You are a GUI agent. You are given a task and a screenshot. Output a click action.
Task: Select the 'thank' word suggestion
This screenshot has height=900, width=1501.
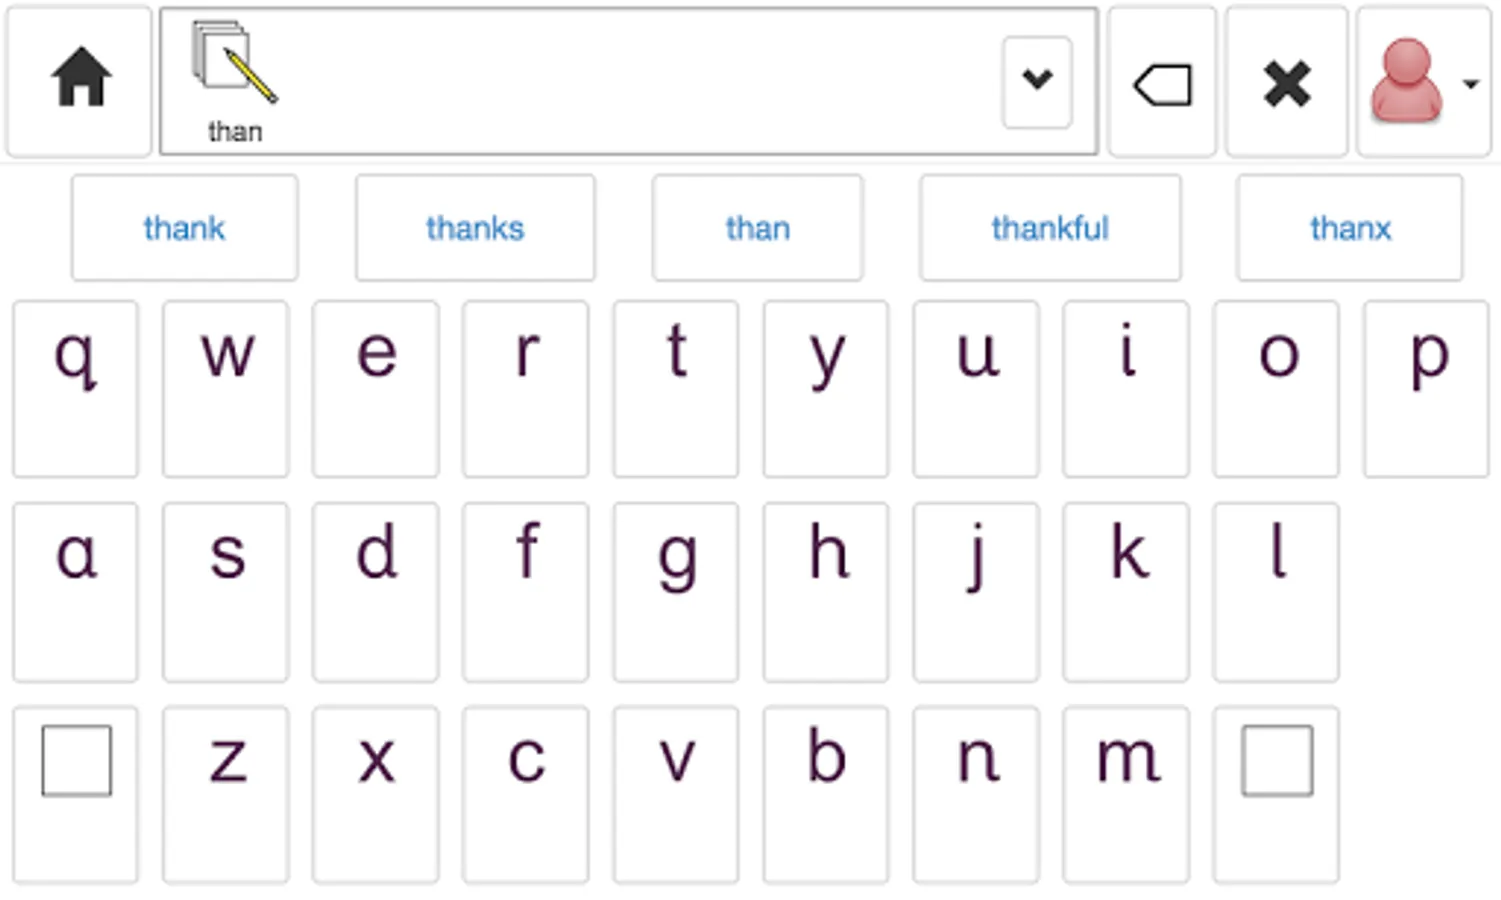(x=184, y=228)
